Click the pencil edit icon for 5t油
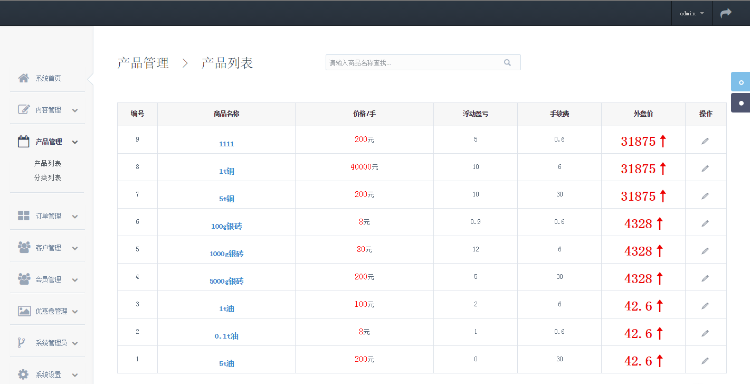The image size is (750, 384). tap(705, 361)
